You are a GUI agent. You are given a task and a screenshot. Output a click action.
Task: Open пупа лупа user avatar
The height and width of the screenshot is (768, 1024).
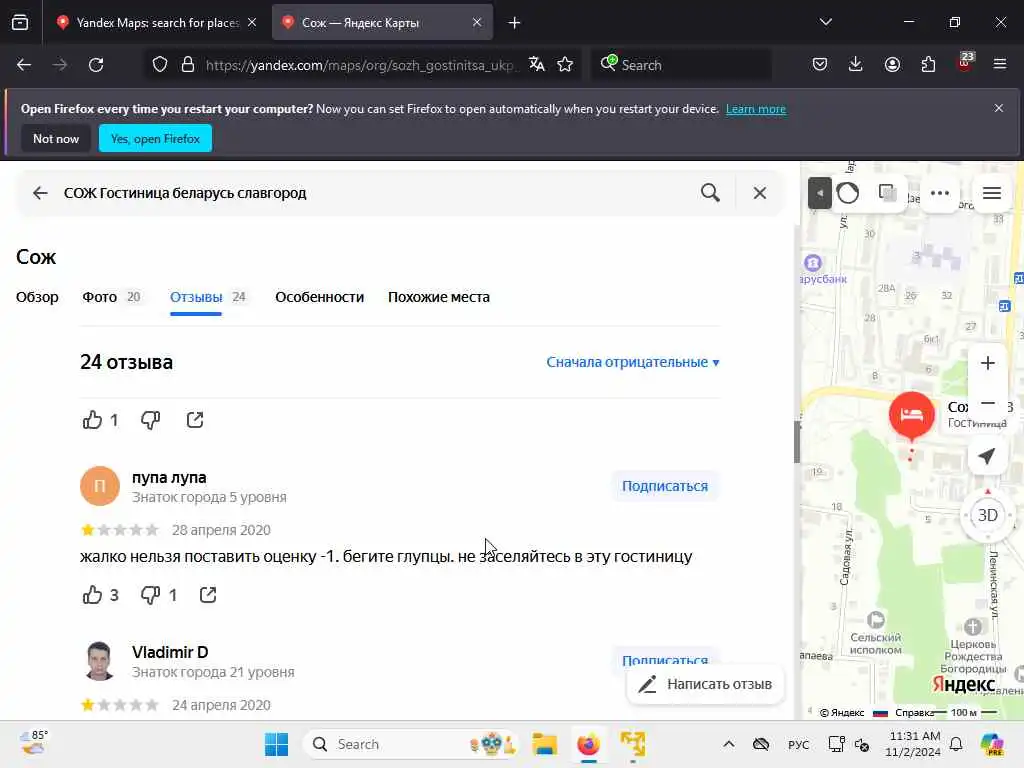click(100, 486)
